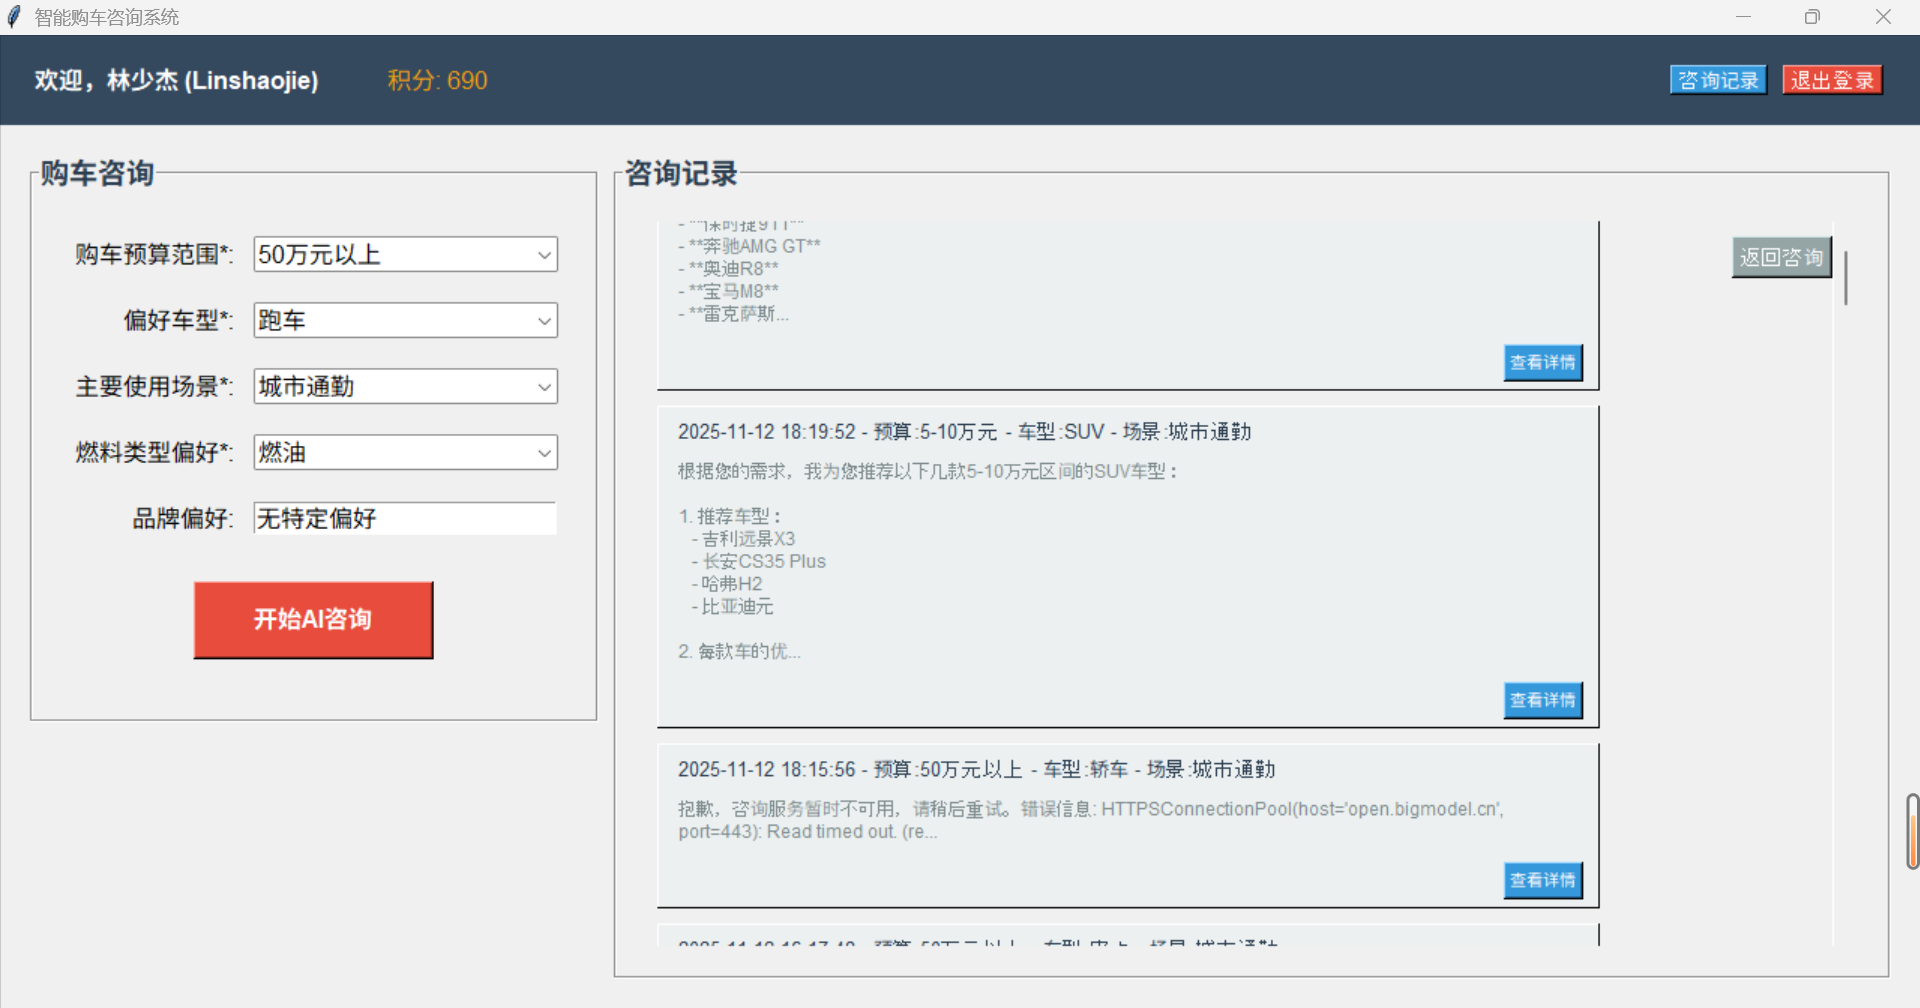Restore down the application window
The height and width of the screenshot is (1008, 1920).
pyautogui.click(x=1812, y=17)
